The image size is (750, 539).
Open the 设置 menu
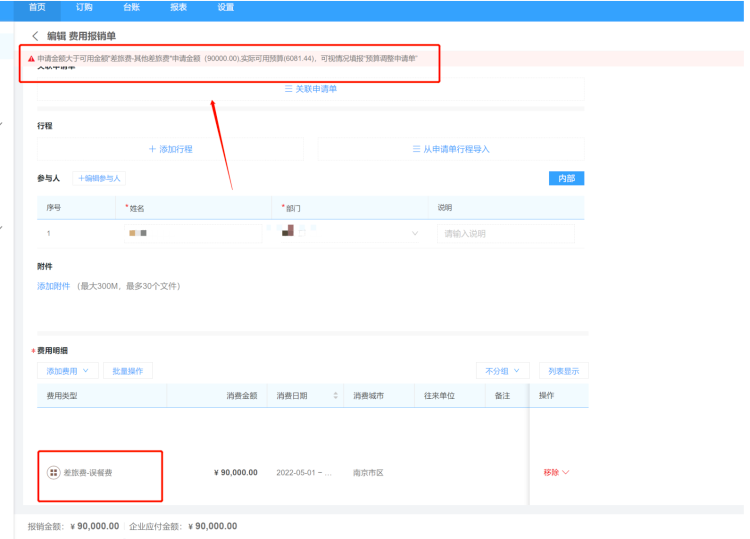pyautogui.click(x=226, y=7)
